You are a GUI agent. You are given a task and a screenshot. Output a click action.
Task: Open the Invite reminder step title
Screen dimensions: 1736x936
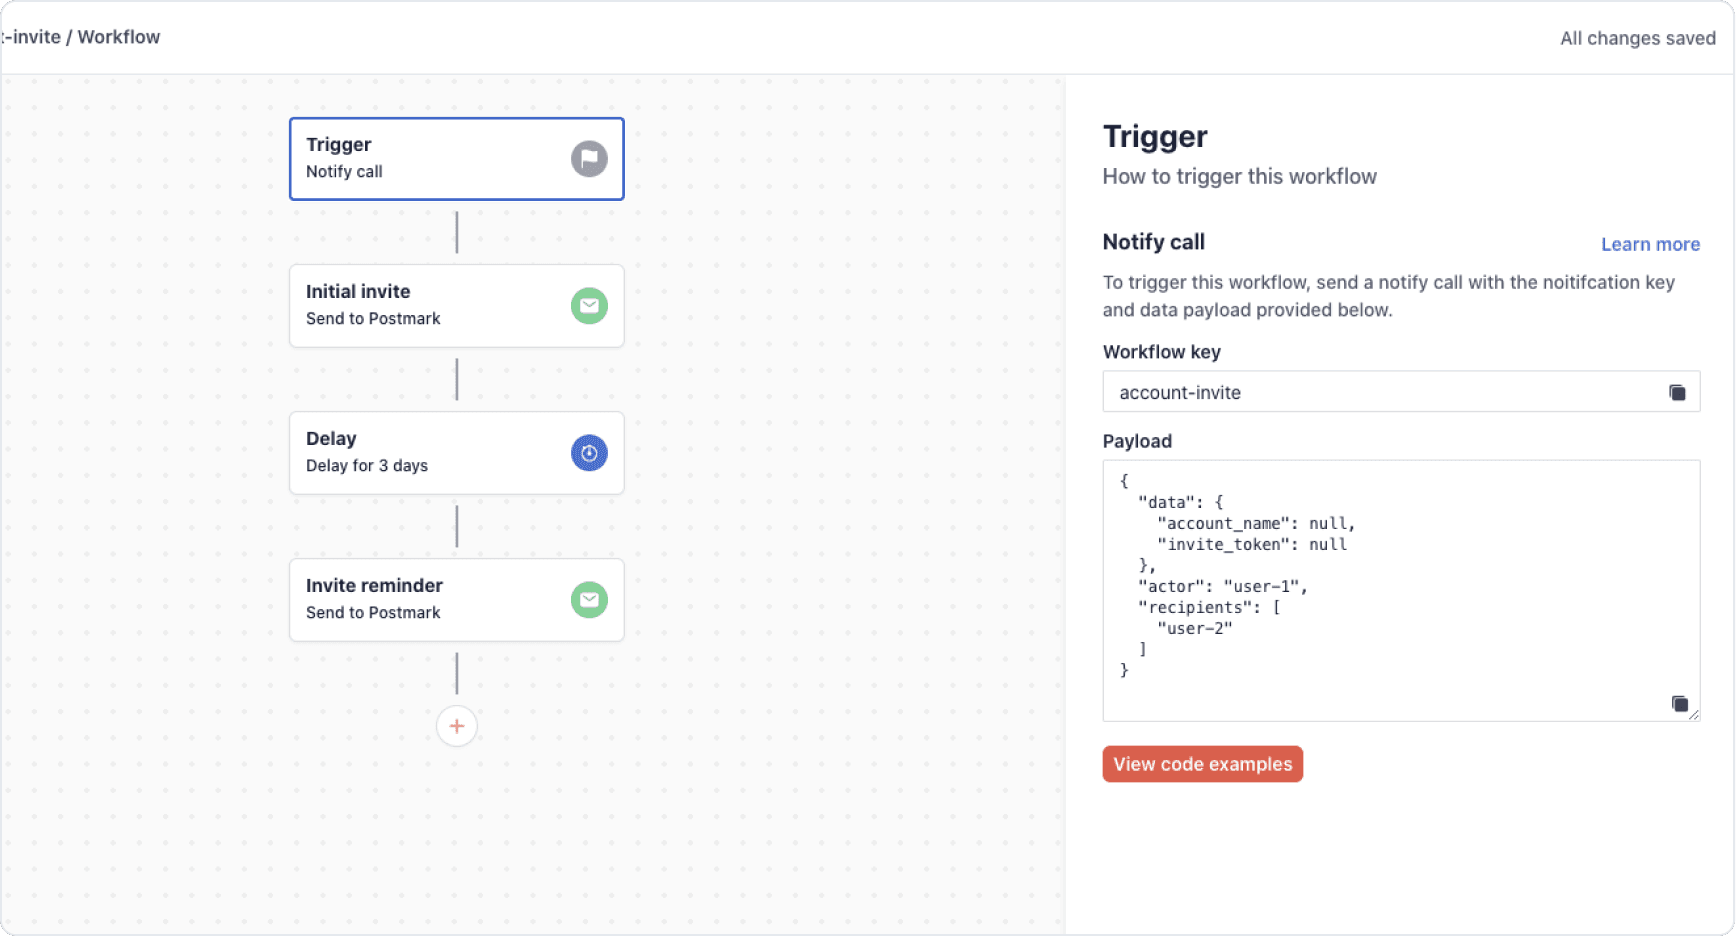pos(374,586)
